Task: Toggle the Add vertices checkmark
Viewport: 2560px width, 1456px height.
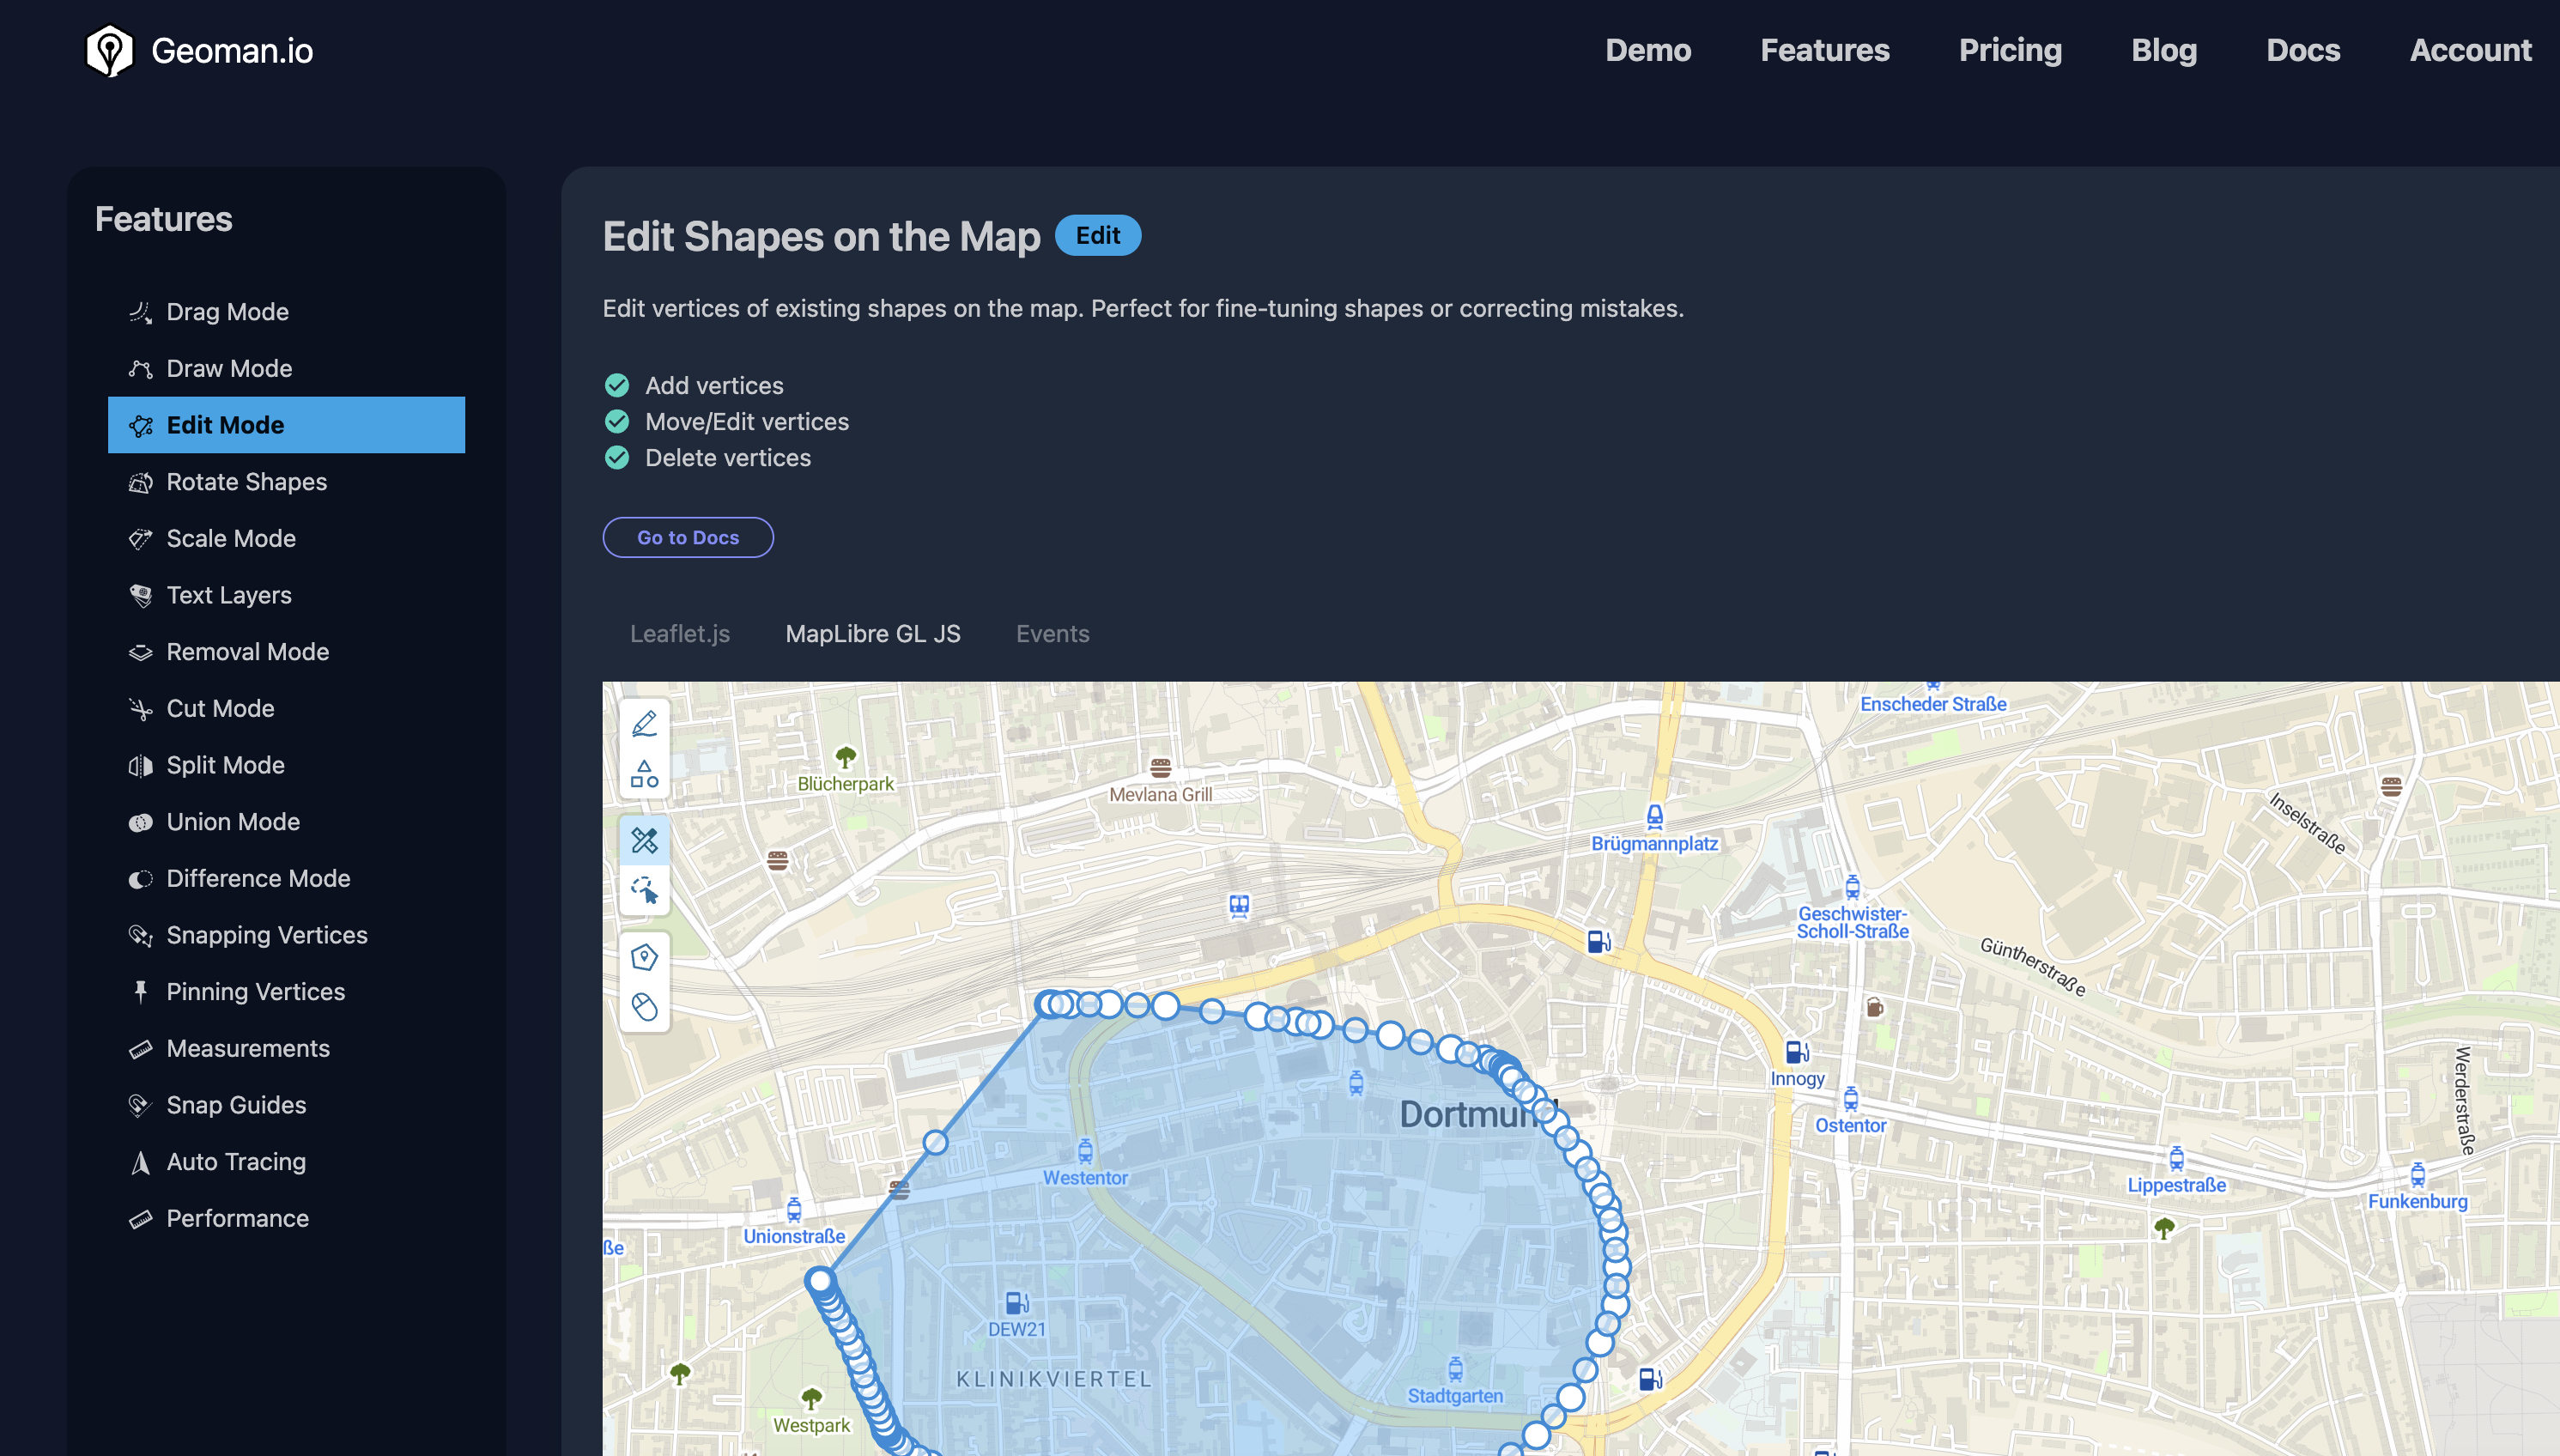Action: pyautogui.click(x=617, y=385)
